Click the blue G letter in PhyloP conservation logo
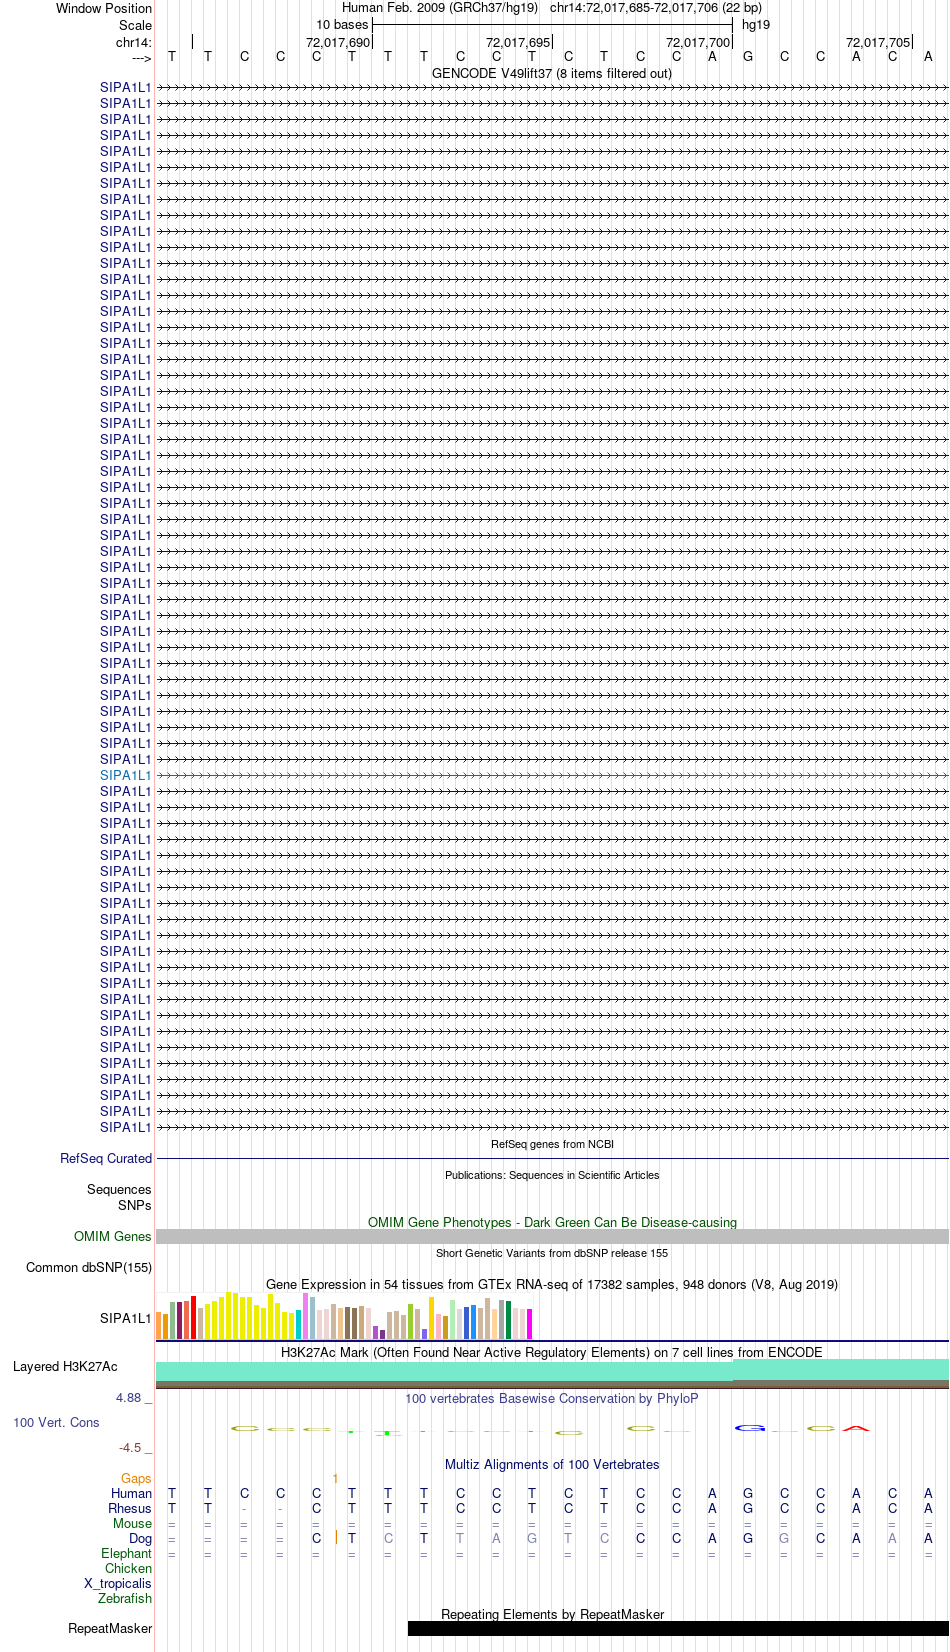The image size is (950, 1652). [x=749, y=1428]
